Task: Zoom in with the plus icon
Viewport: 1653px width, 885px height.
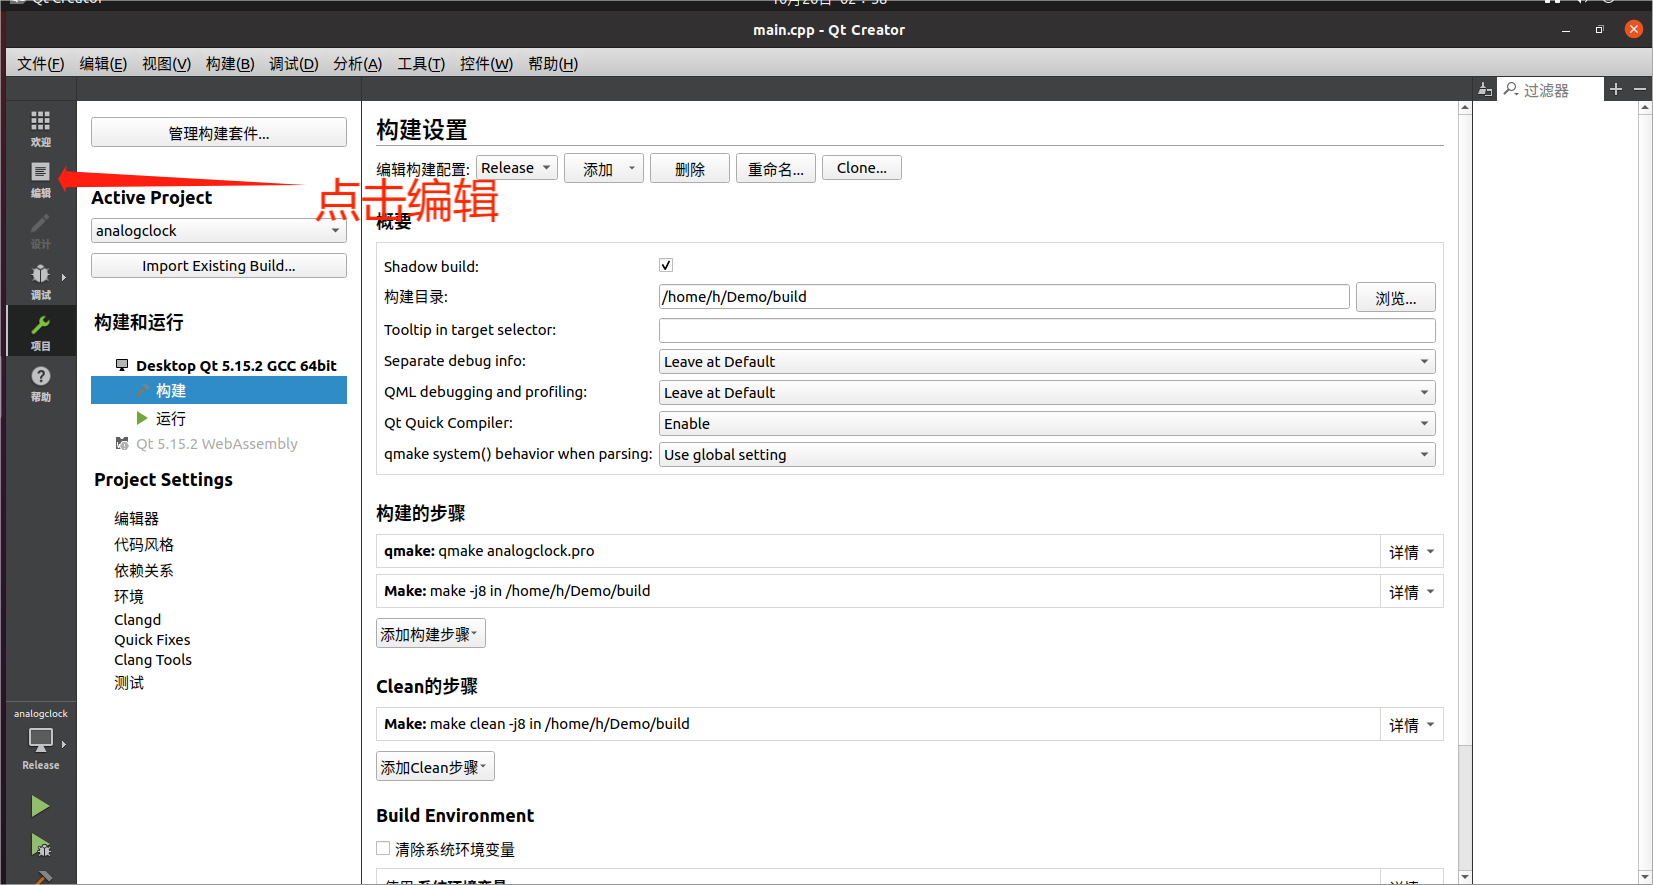Action: (x=1615, y=89)
